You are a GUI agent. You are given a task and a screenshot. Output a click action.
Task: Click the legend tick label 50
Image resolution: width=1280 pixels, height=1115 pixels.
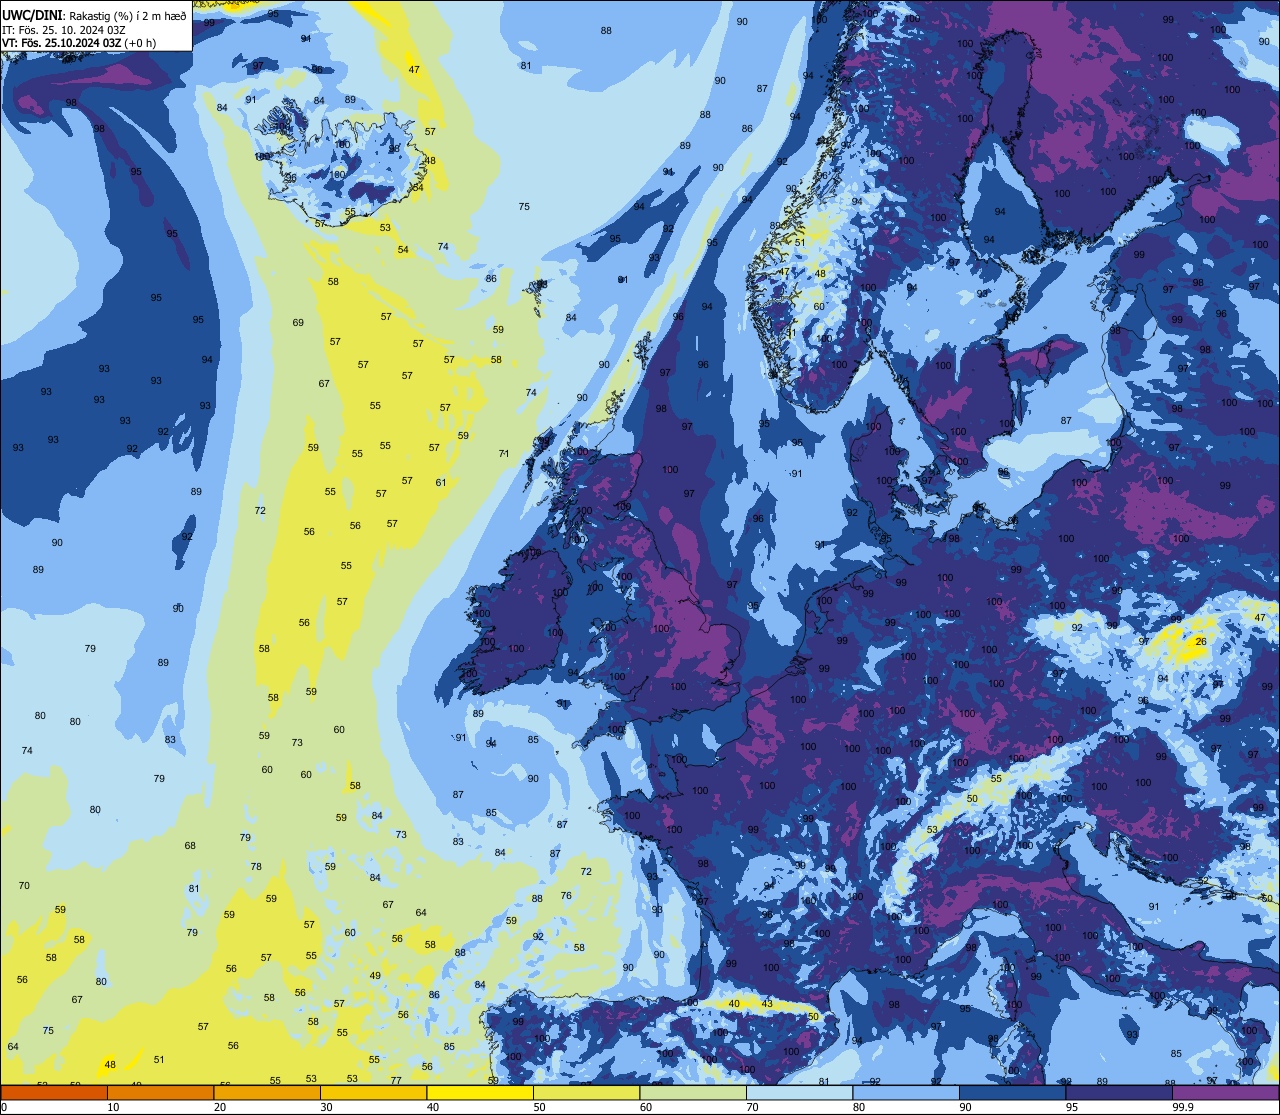539,1107
